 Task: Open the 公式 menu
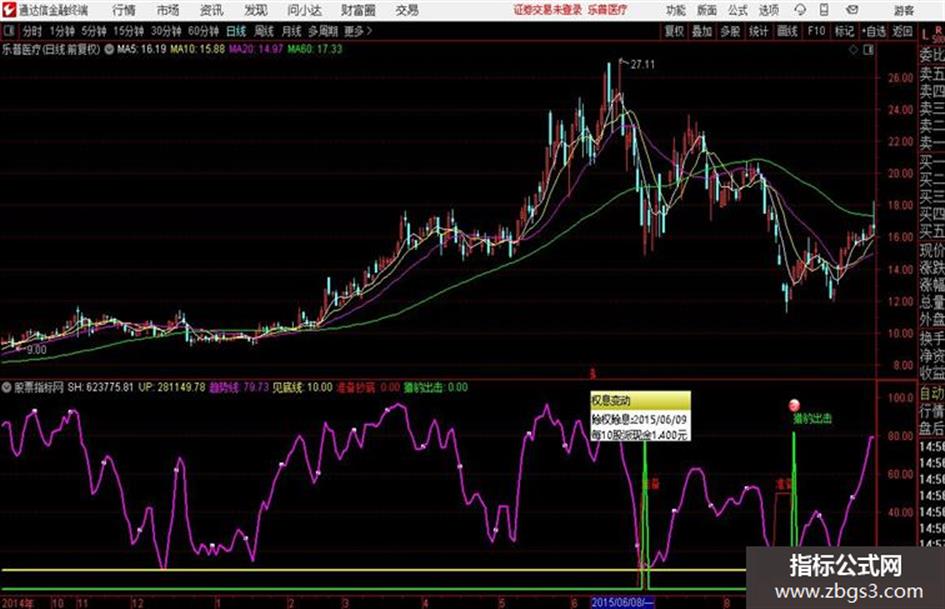[x=737, y=10]
